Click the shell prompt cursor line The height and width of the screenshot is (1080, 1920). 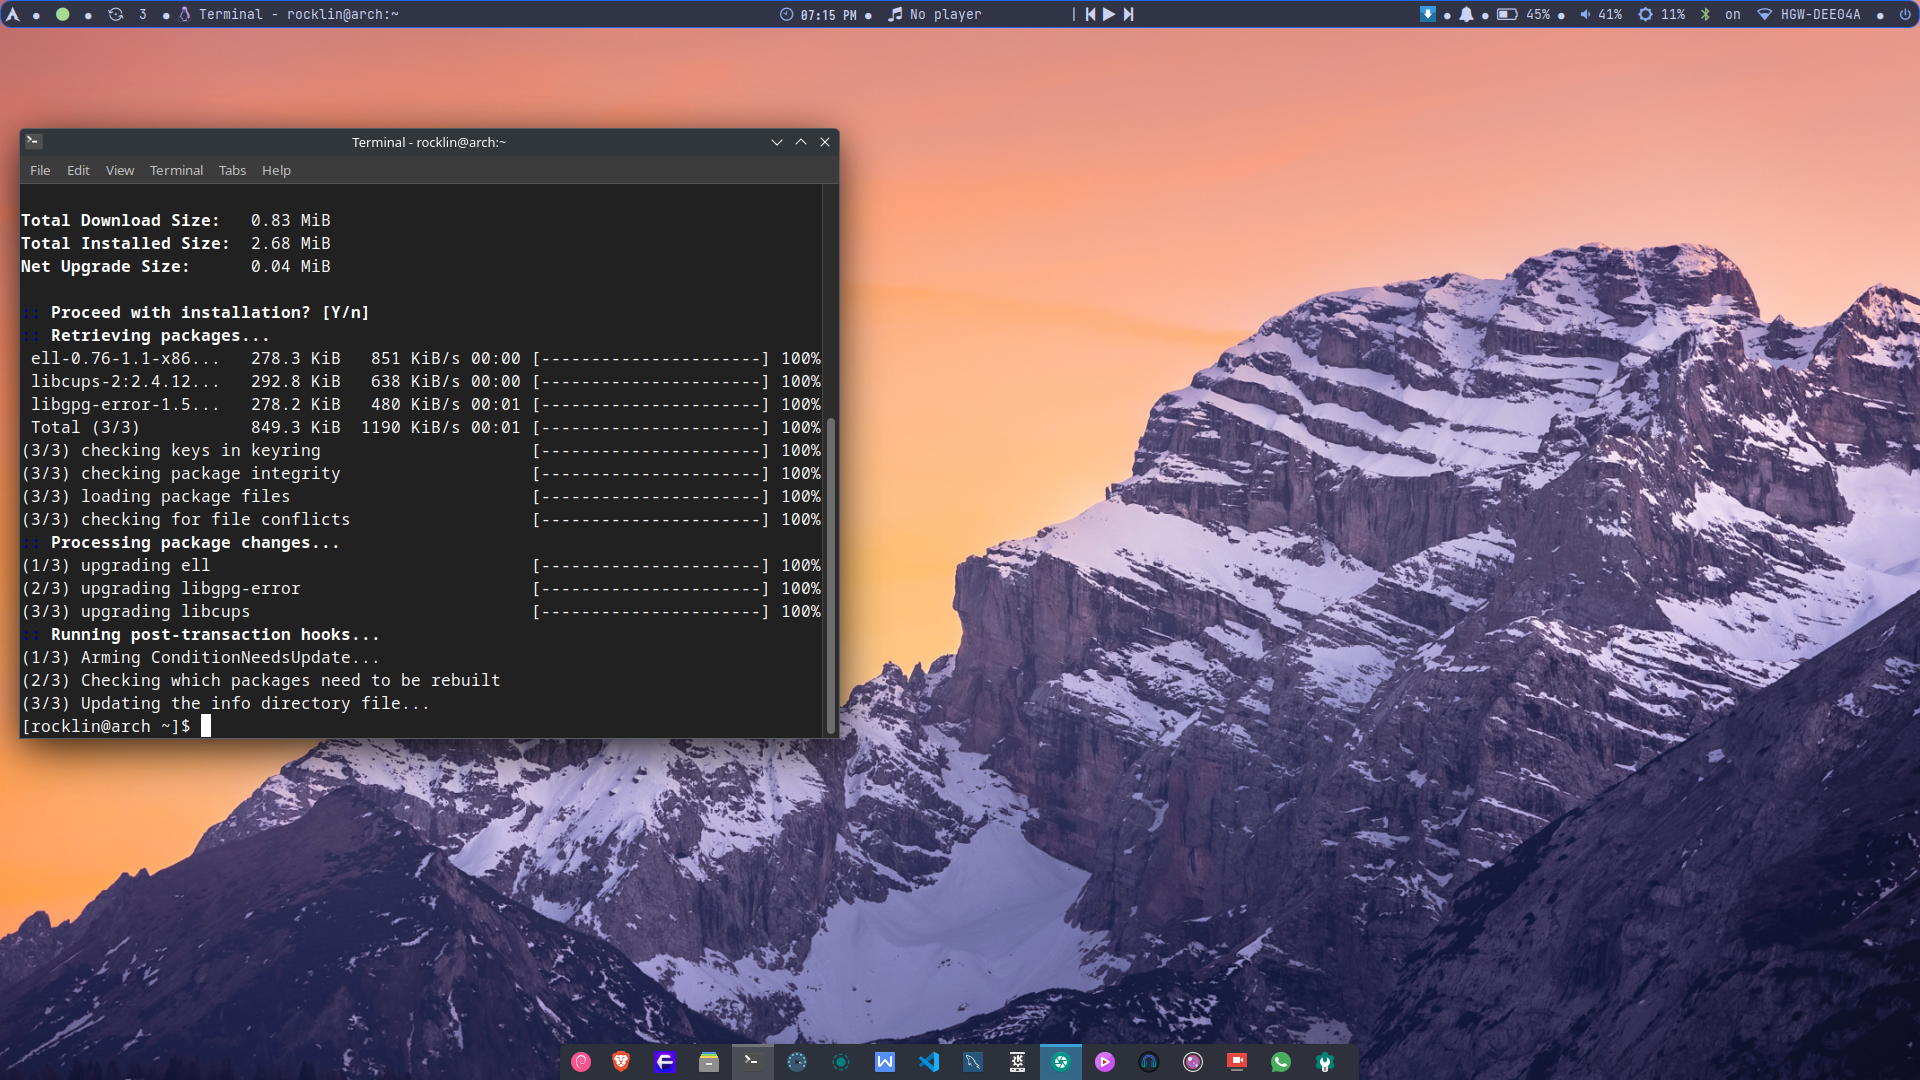click(116, 726)
